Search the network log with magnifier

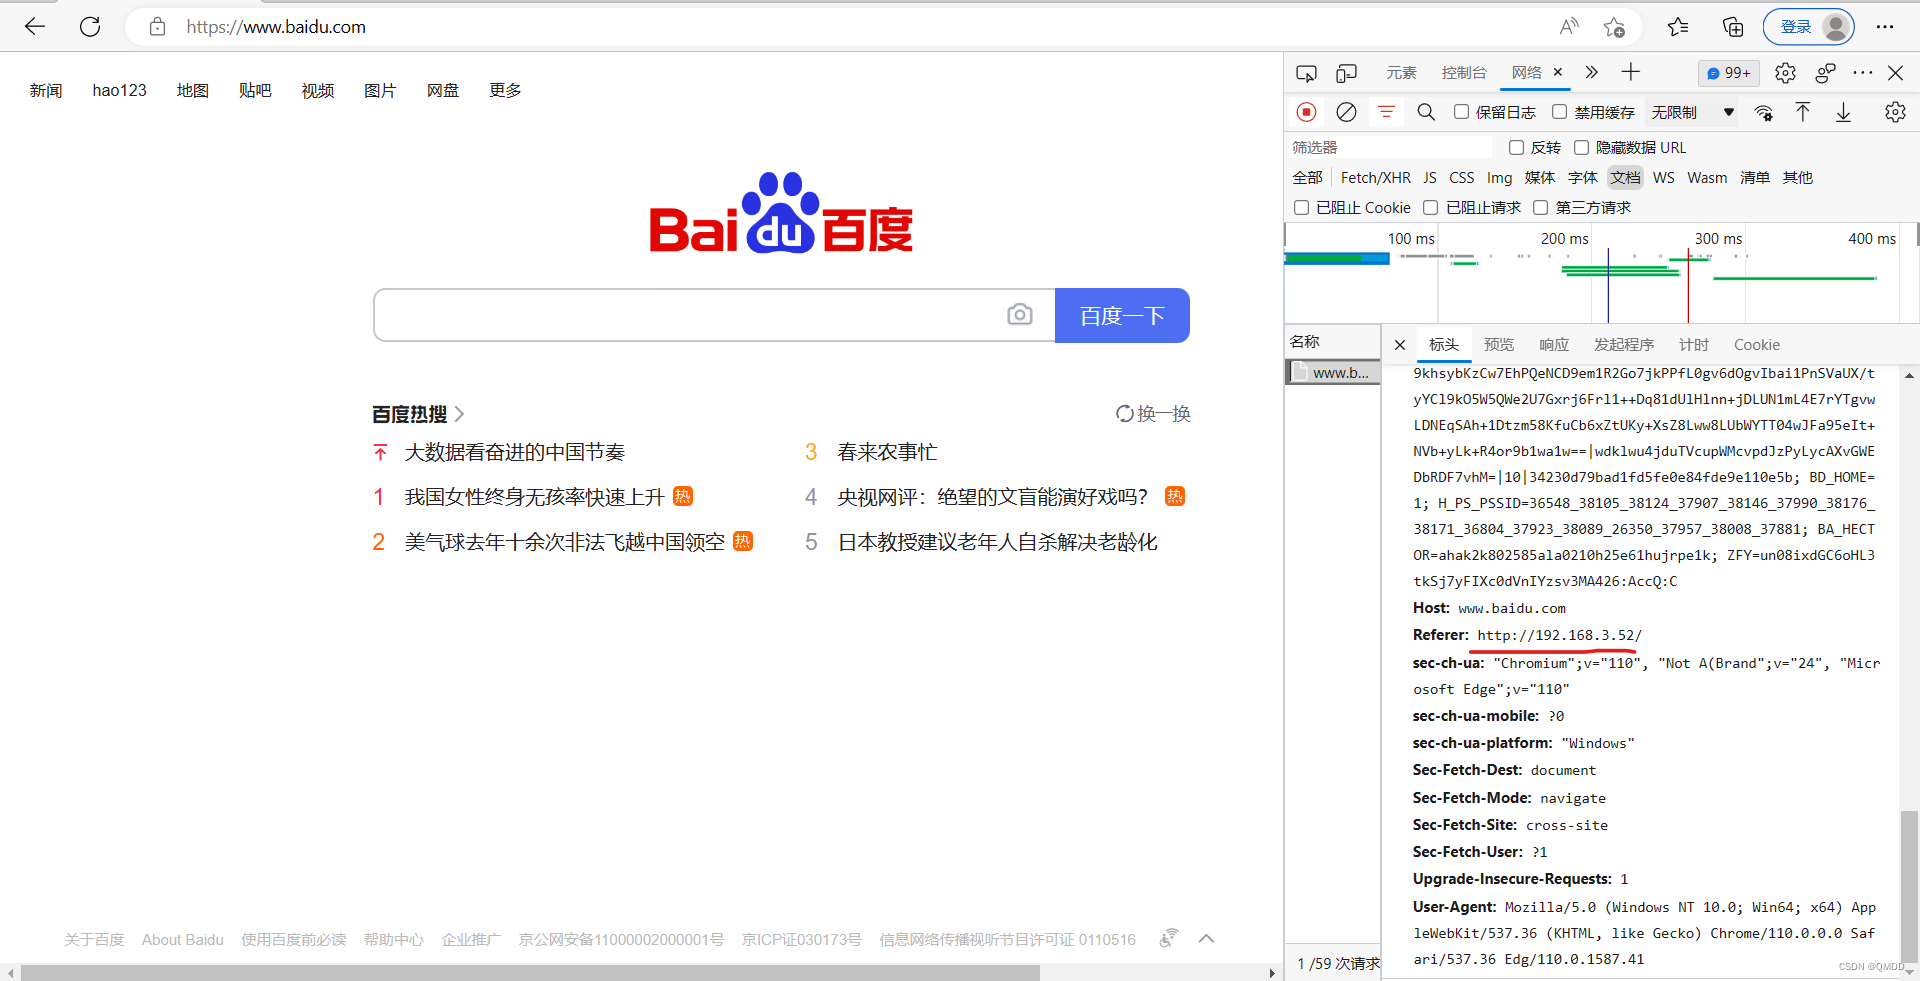(1426, 112)
